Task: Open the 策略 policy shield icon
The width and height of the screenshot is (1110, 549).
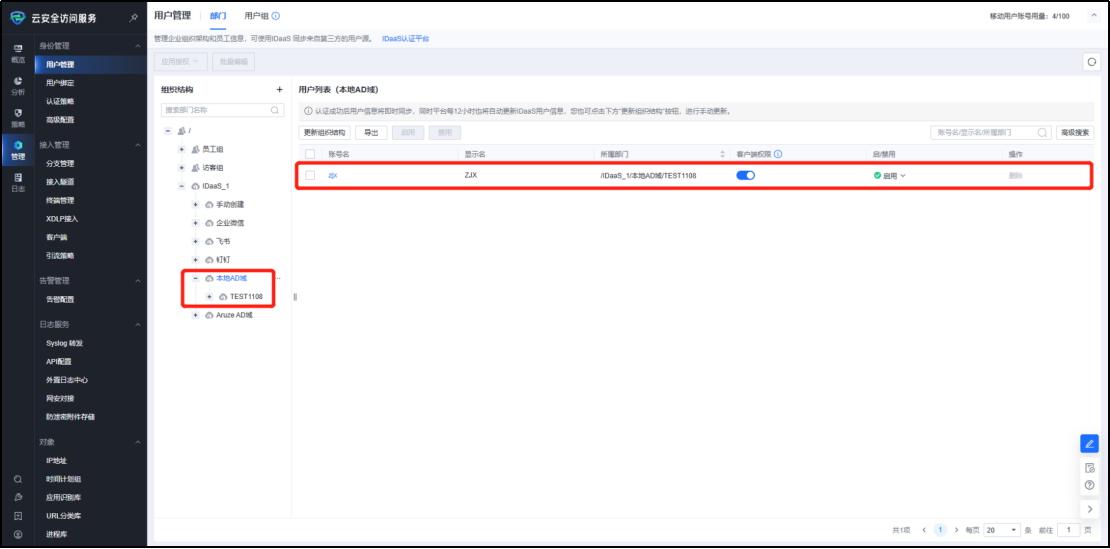Action: pos(17,116)
